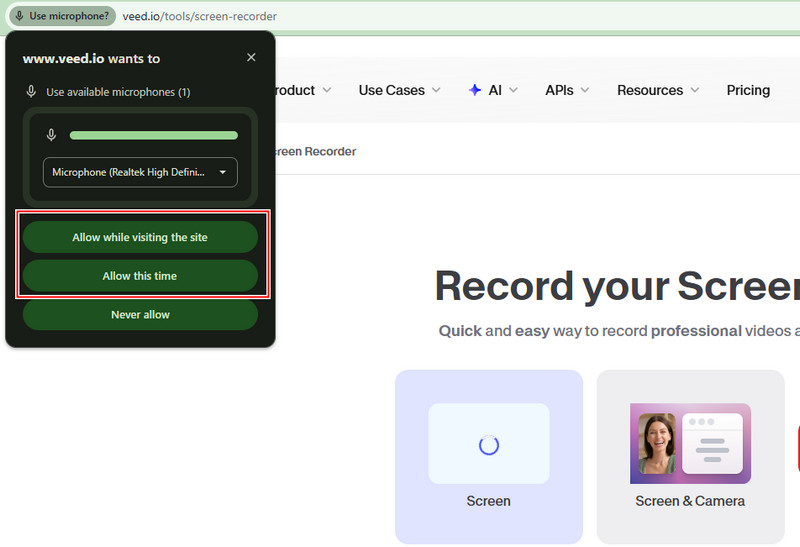This screenshot has width=800, height=547.
Task: Open the microphone device dropdown
Action: (x=140, y=172)
